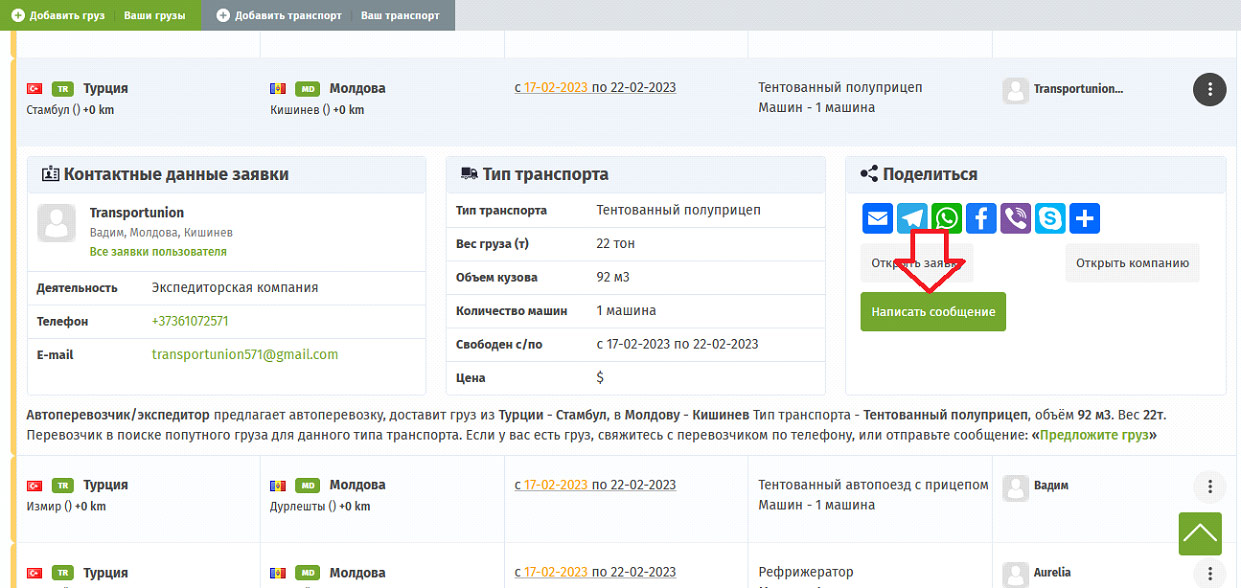The height and width of the screenshot is (588, 1241).
Task: Click Transportunion avatar in contact panel
Action: click(57, 223)
